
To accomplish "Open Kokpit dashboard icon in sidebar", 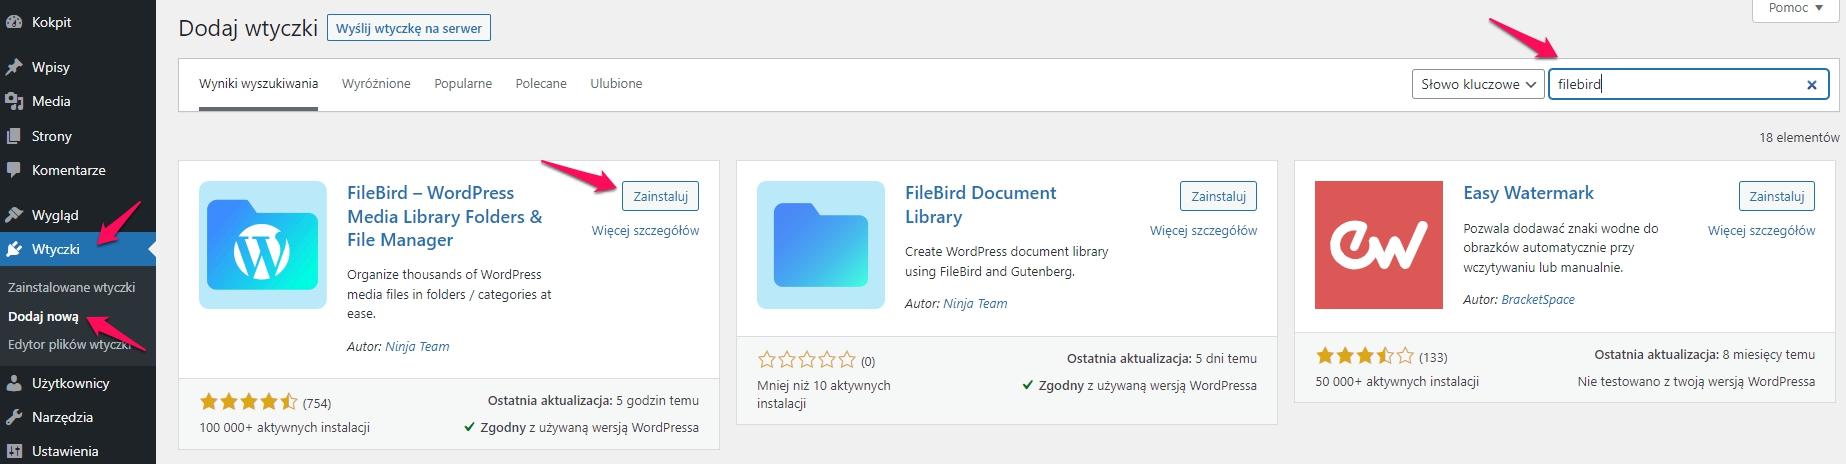I will pos(14,22).
